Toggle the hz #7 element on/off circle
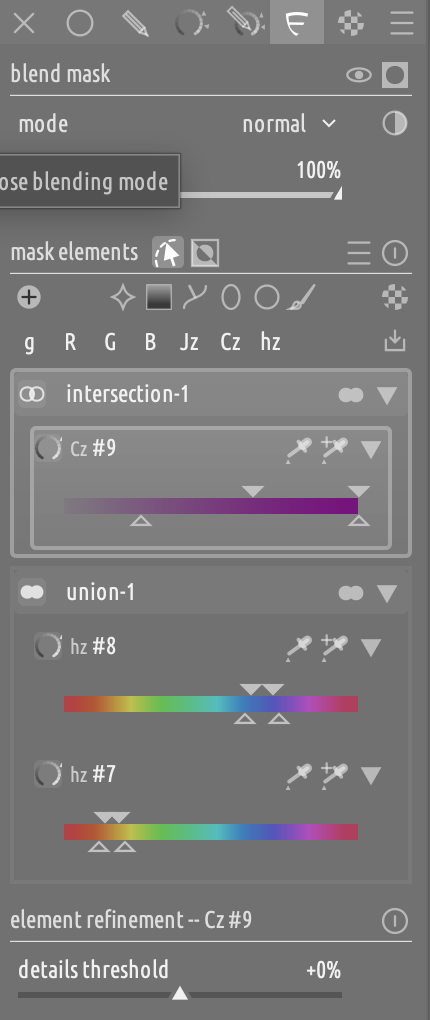Screen dimensions: 430x1020 [x=48, y=773]
